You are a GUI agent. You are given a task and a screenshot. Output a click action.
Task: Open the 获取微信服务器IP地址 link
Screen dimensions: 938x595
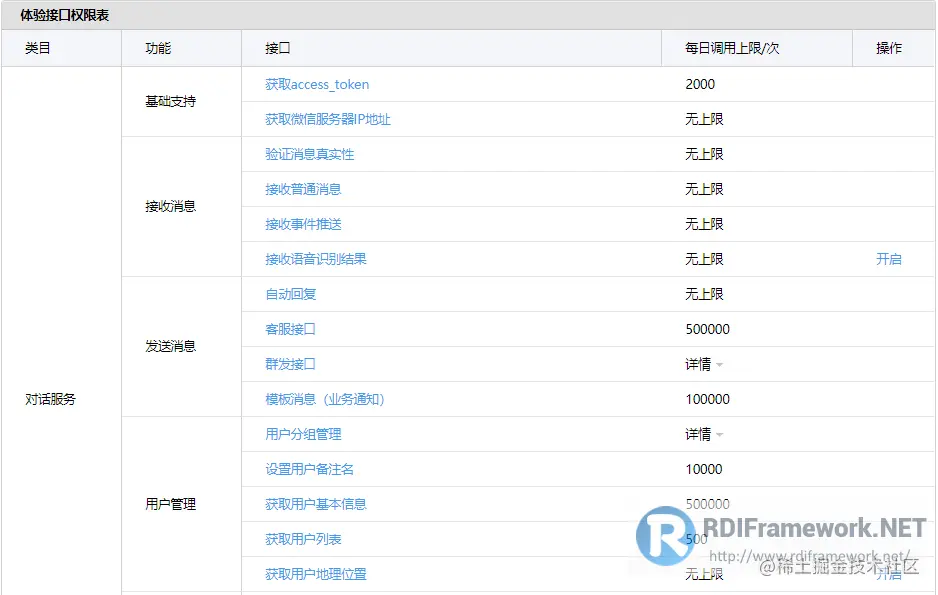click(x=328, y=119)
